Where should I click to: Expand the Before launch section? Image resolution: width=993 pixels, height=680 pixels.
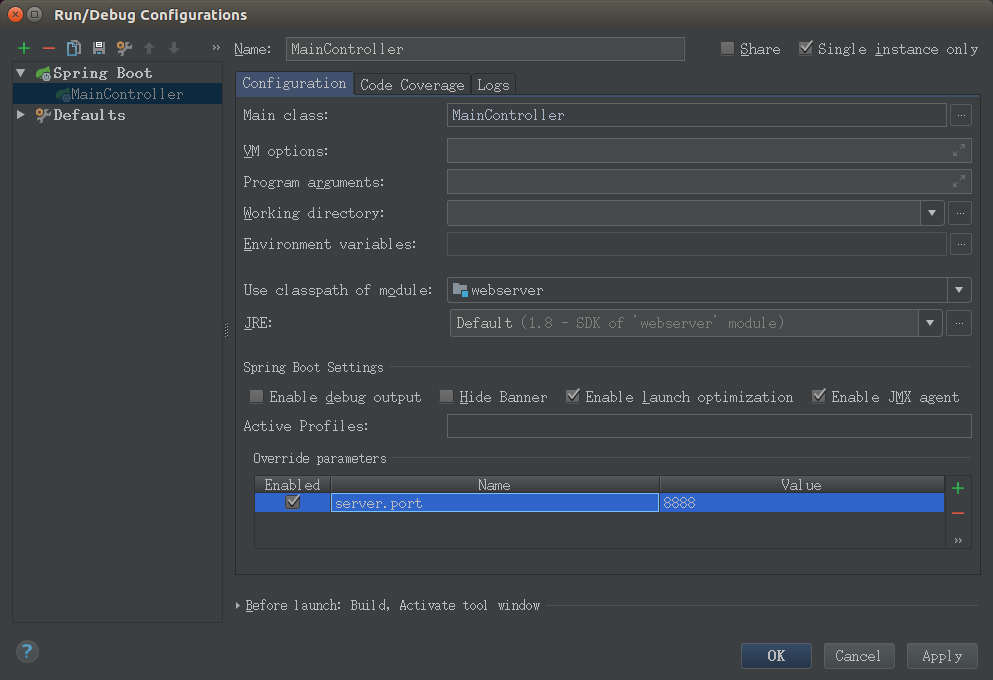pyautogui.click(x=237, y=605)
